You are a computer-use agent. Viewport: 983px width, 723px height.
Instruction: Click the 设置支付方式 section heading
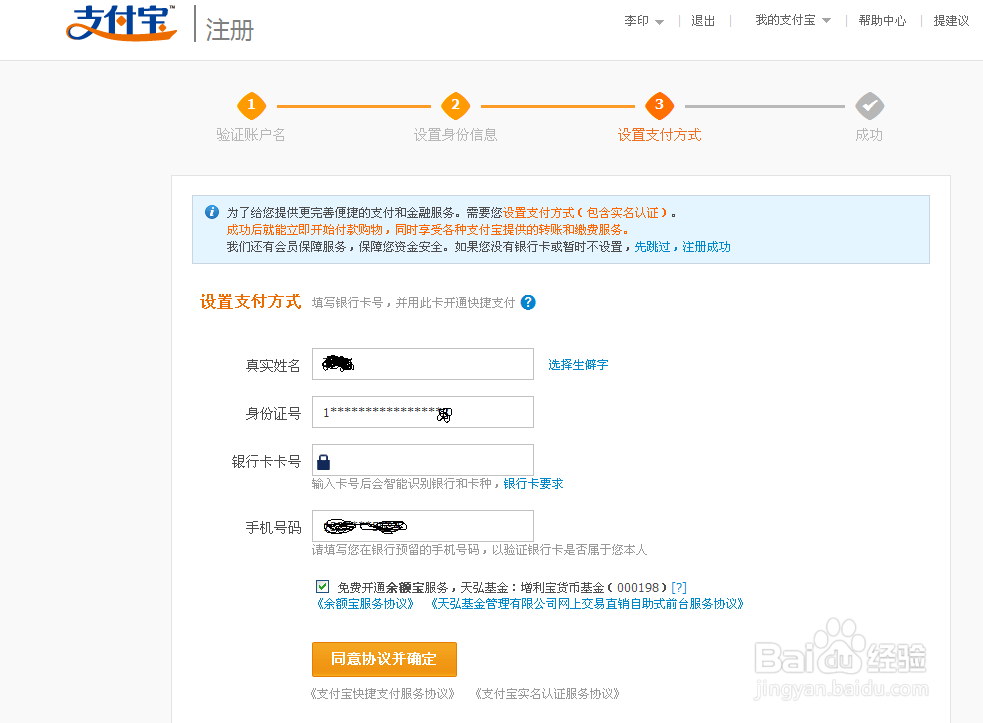point(251,302)
